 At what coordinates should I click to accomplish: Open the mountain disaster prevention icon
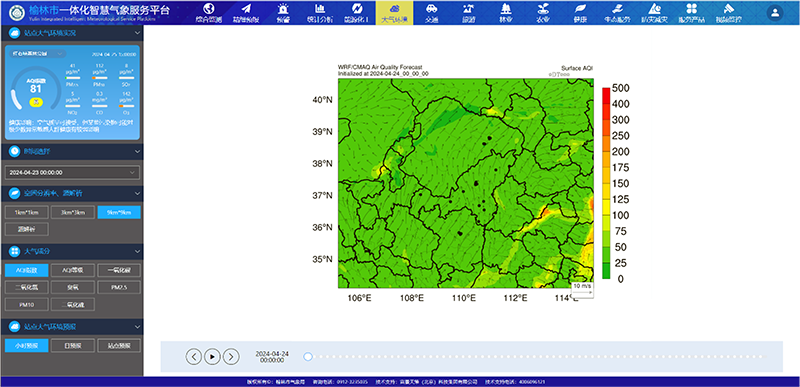(655, 9)
